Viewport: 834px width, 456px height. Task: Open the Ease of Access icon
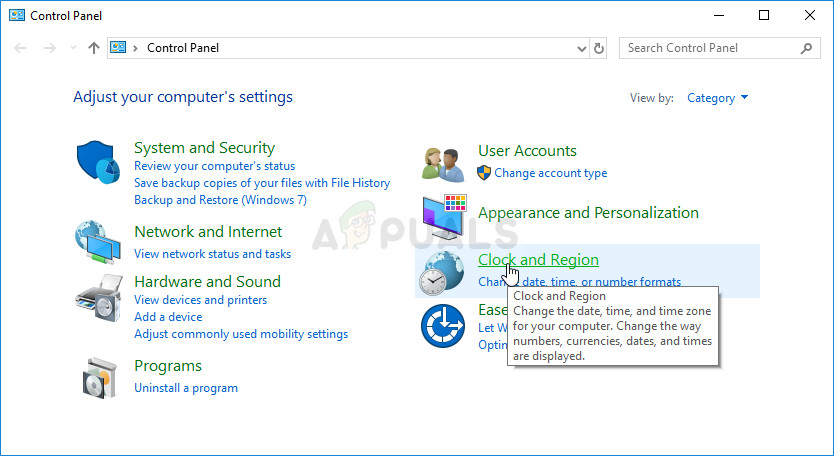click(440, 325)
